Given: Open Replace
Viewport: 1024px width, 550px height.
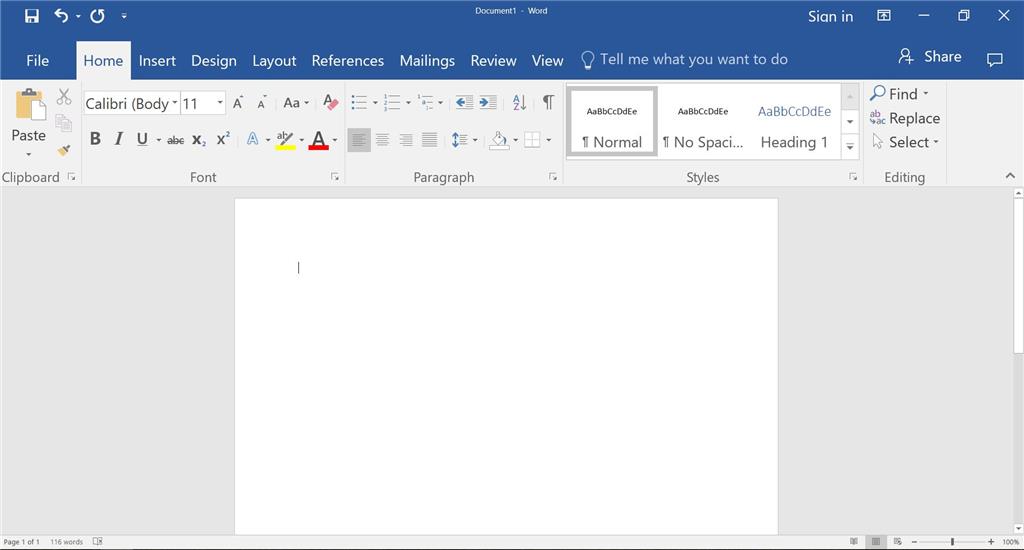Looking at the screenshot, I should click(x=905, y=118).
